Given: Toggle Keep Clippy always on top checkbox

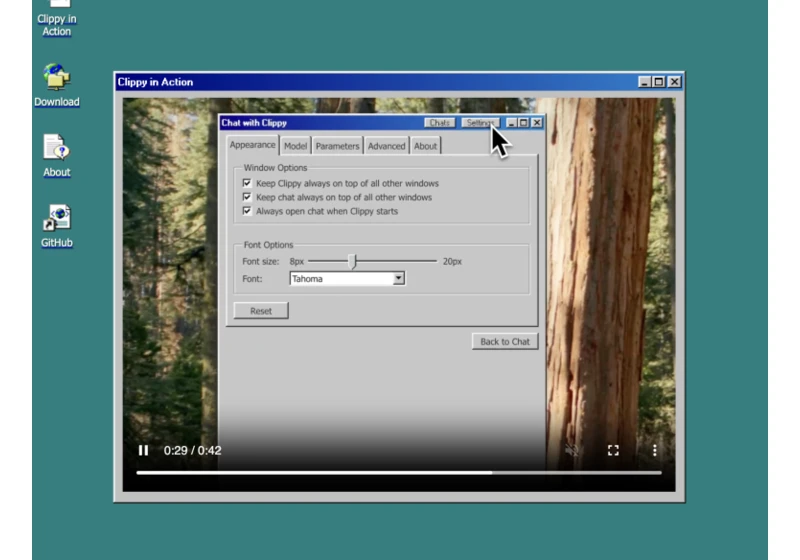Looking at the screenshot, I should (x=247, y=183).
